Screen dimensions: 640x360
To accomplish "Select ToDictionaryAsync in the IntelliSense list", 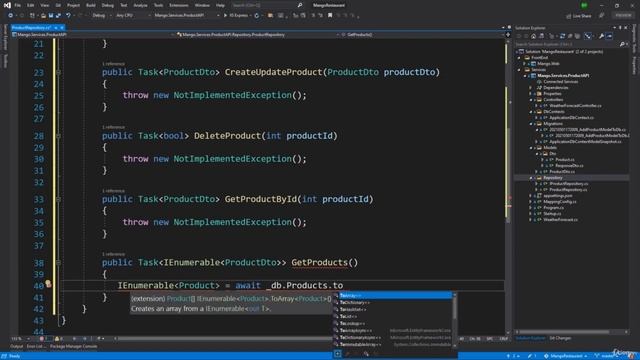I will 392,338.
